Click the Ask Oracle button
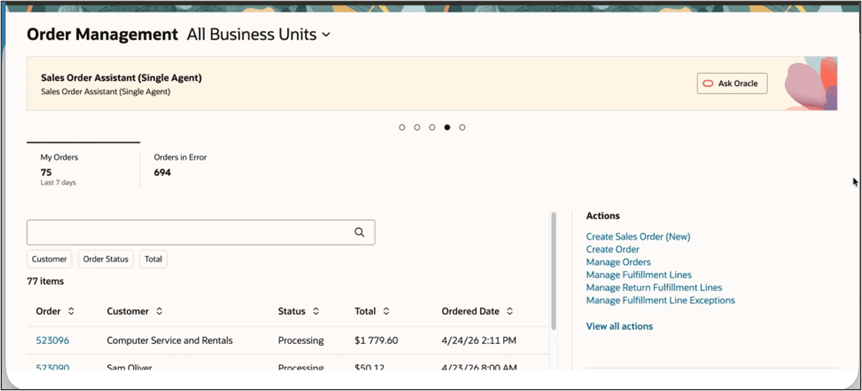The image size is (862, 391). coord(732,84)
